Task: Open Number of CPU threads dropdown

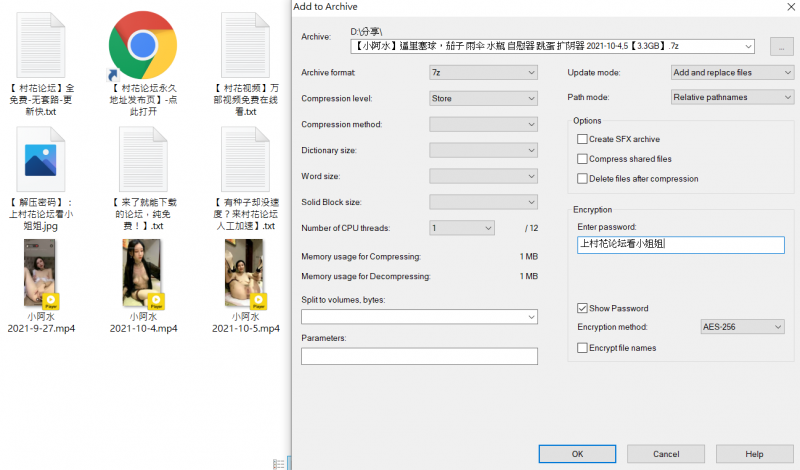Action: [x=462, y=228]
